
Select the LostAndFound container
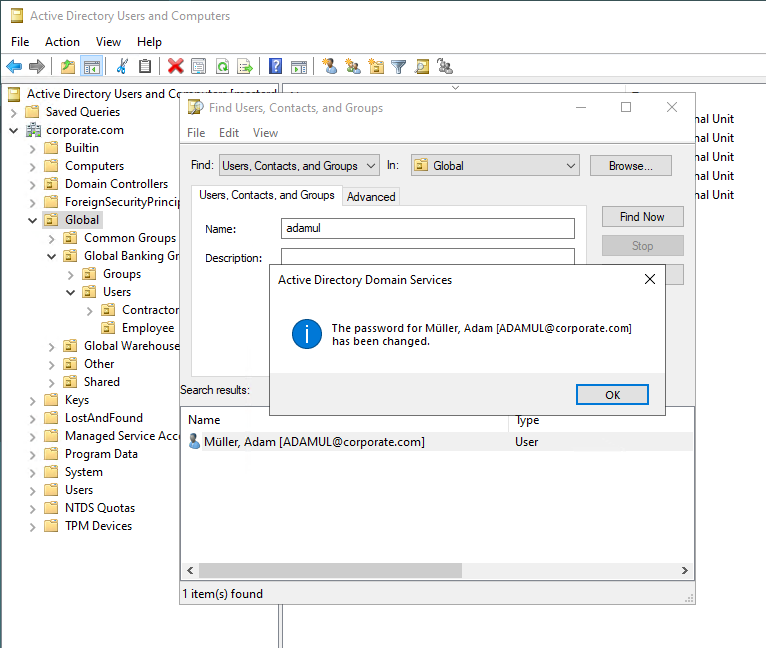point(104,418)
